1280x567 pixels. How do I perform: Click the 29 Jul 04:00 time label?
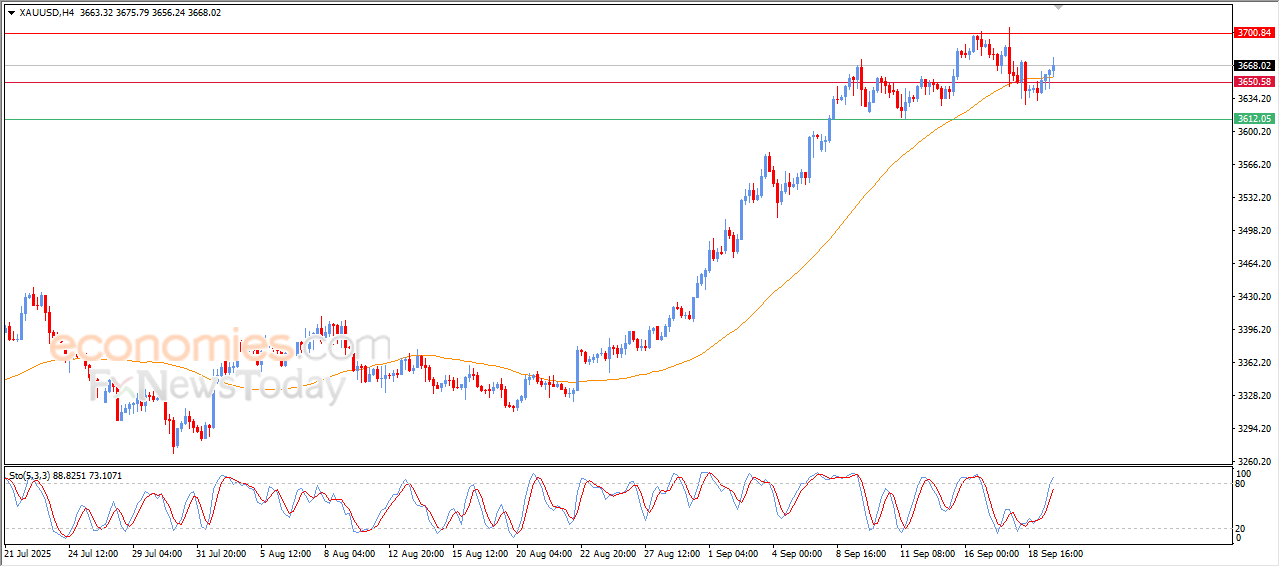(x=155, y=553)
